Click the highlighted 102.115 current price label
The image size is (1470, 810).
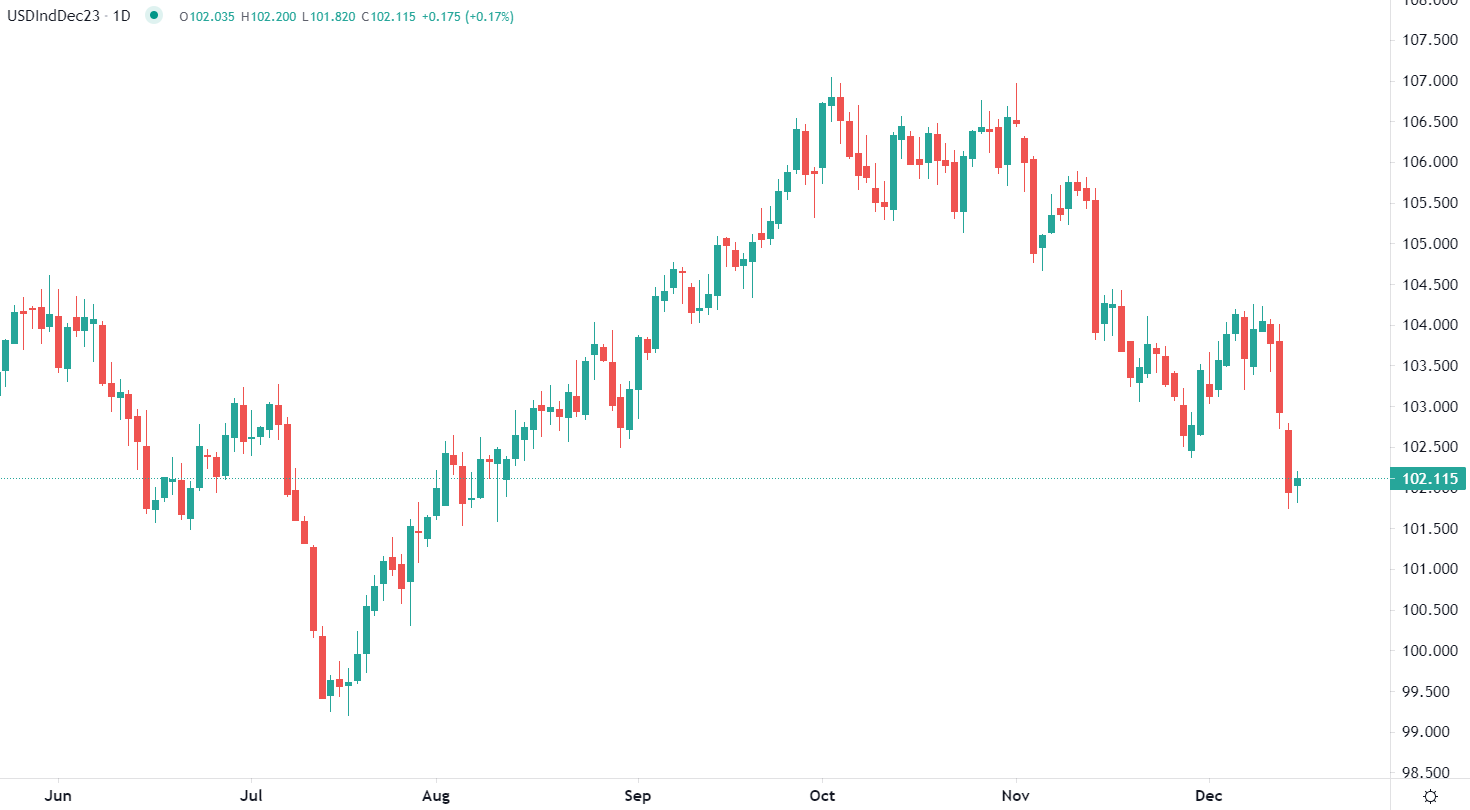(x=1430, y=478)
